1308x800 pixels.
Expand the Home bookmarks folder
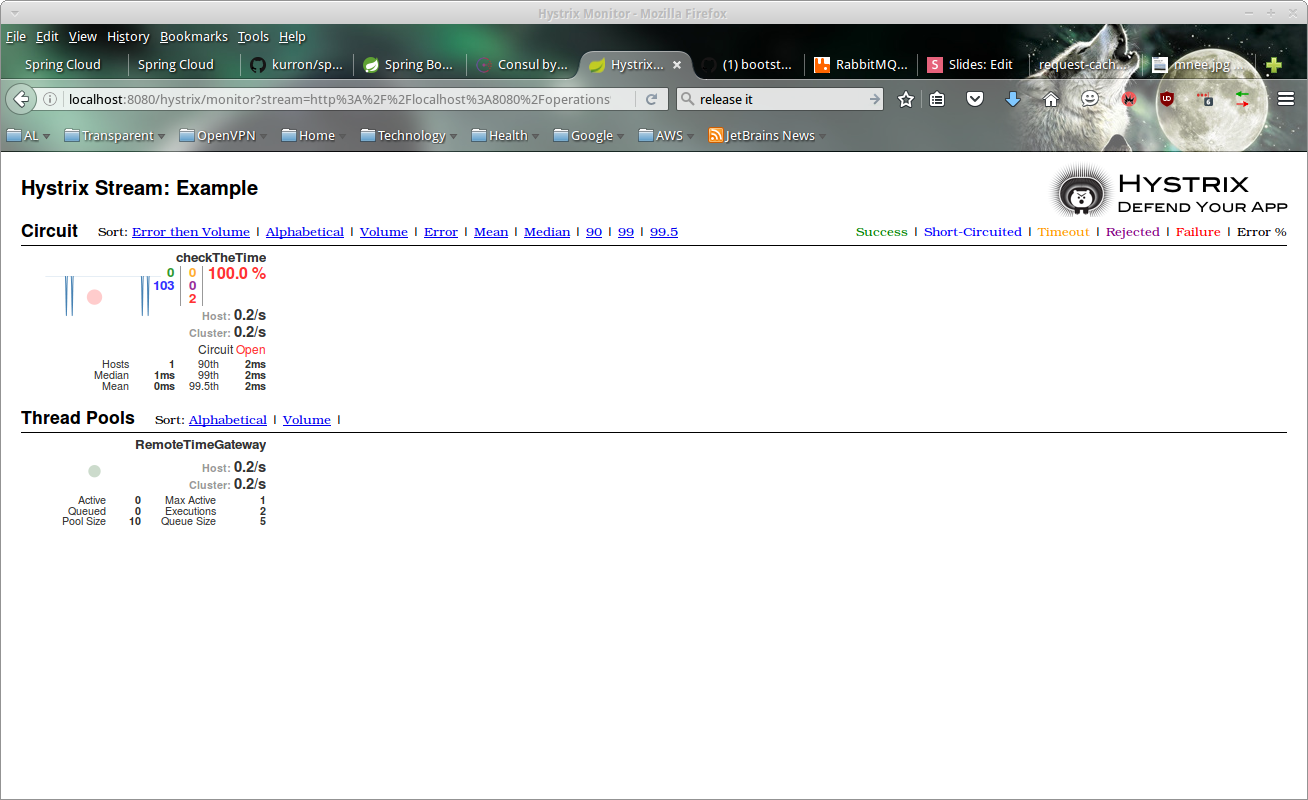314,135
